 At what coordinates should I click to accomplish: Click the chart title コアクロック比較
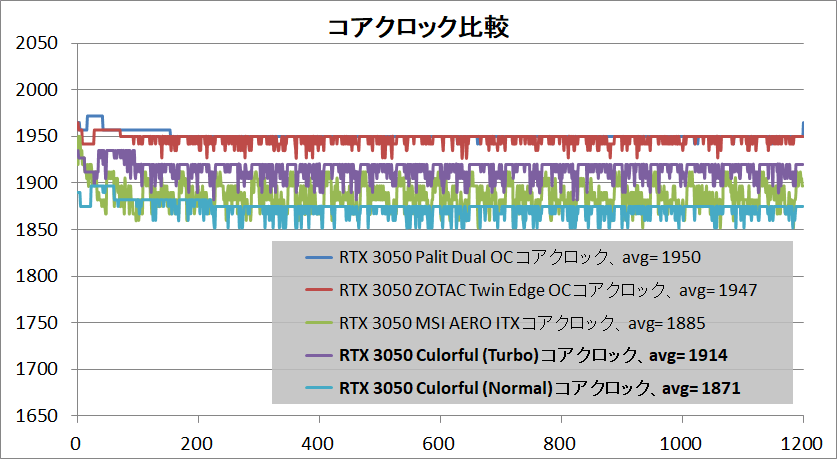coord(418,27)
